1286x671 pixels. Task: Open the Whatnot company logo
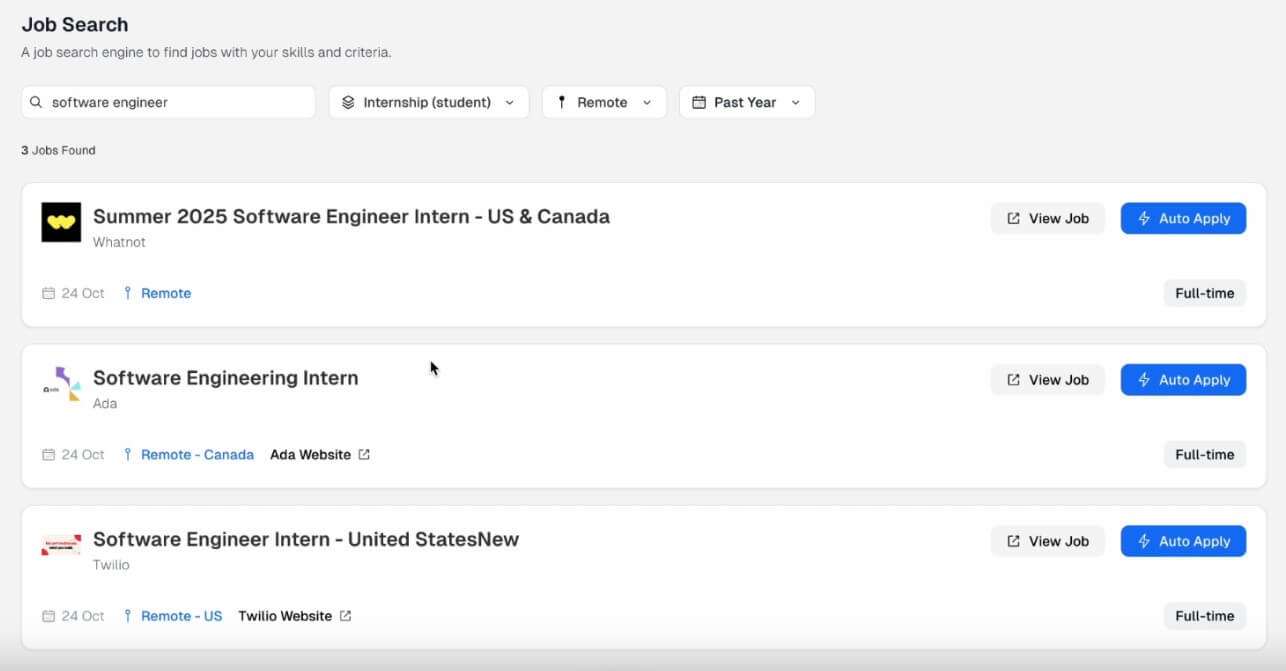tap(61, 222)
